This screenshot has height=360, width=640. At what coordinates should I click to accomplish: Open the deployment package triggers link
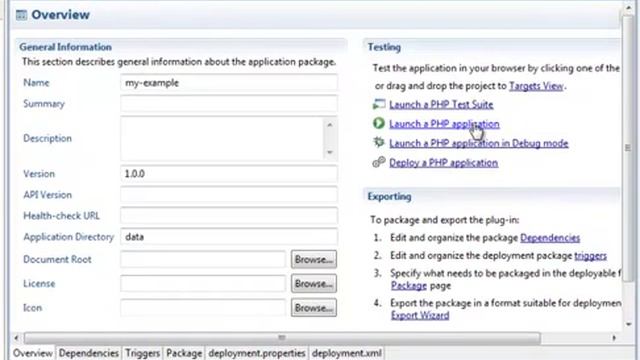pos(590,256)
